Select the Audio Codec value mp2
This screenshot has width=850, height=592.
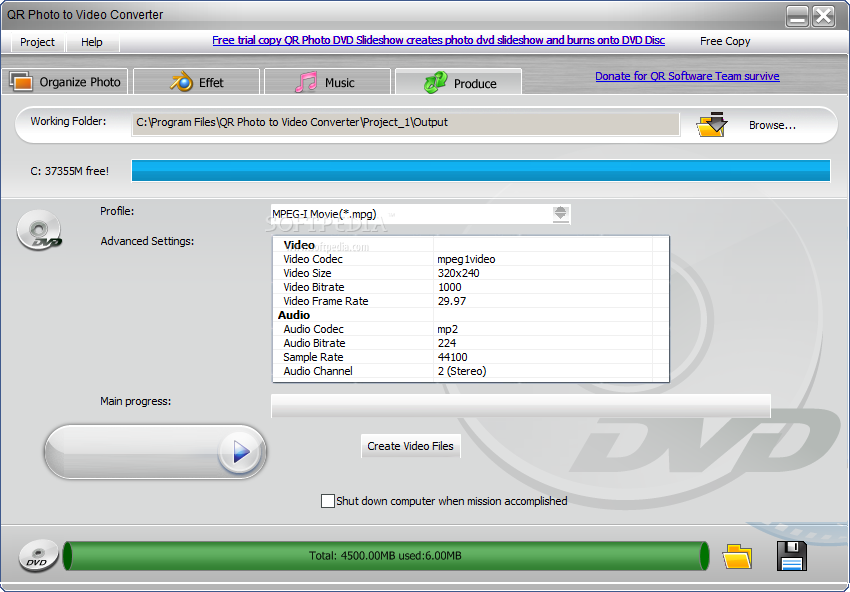click(447, 329)
